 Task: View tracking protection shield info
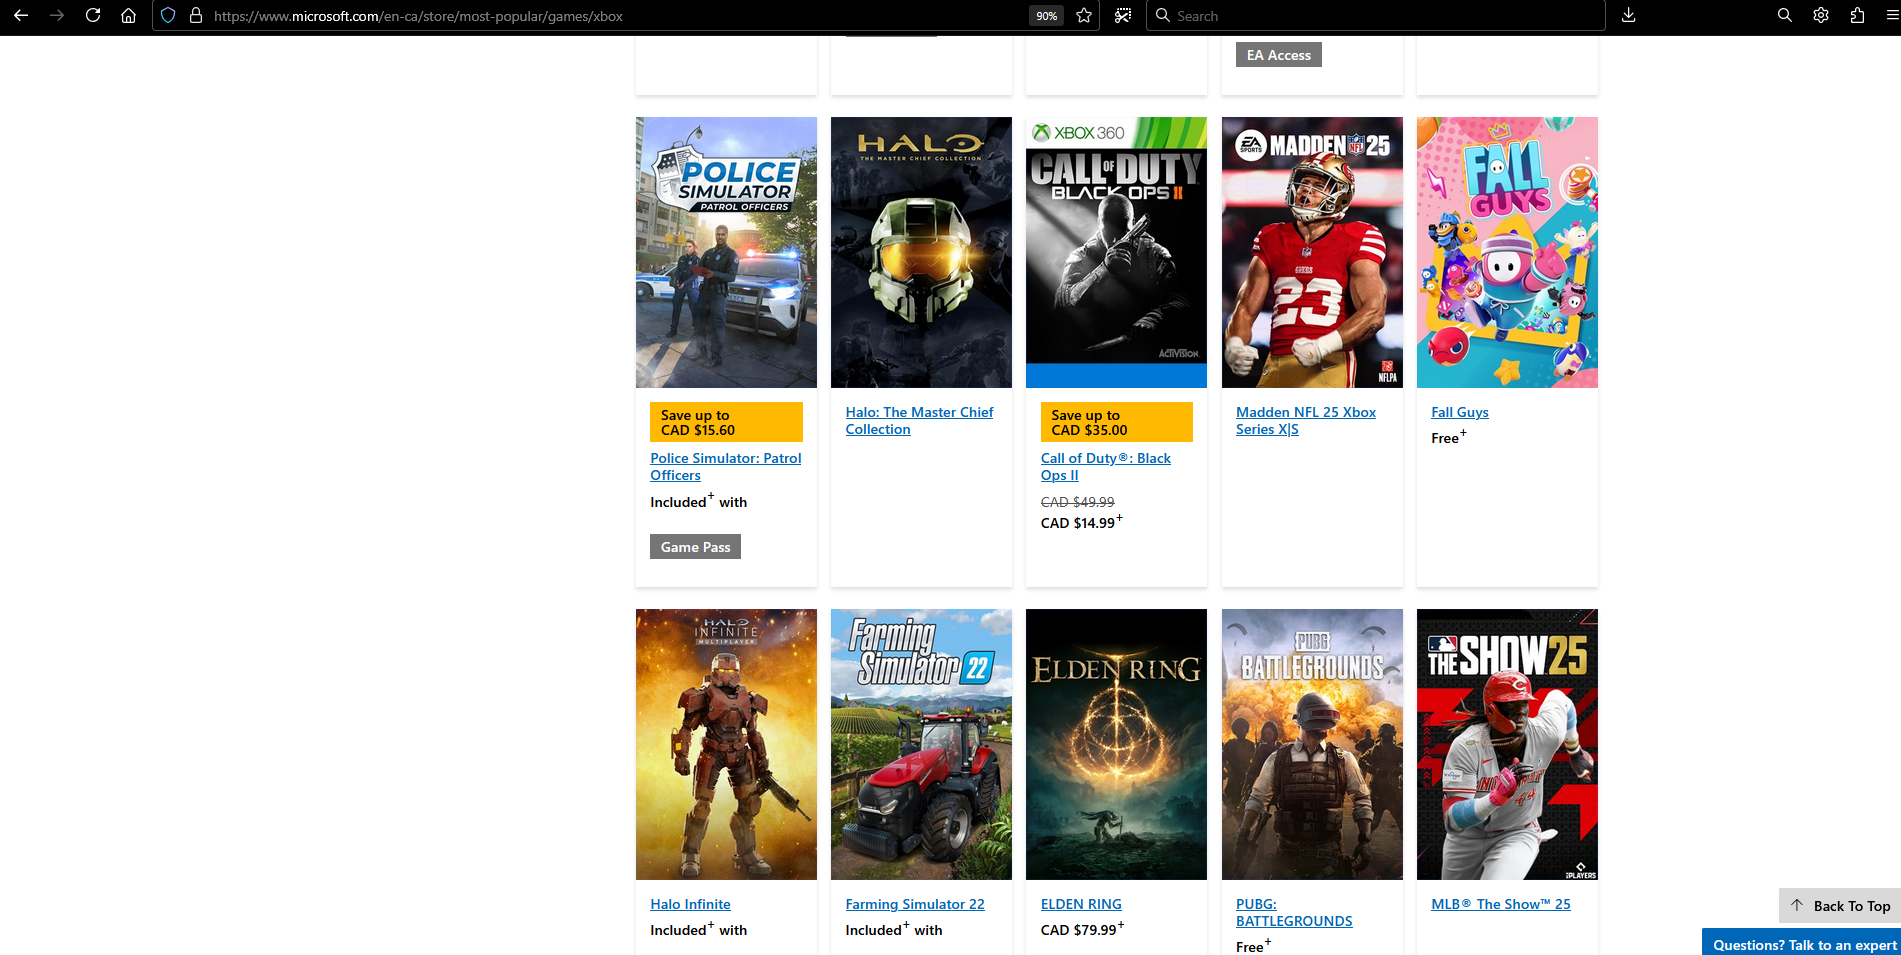click(x=168, y=16)
